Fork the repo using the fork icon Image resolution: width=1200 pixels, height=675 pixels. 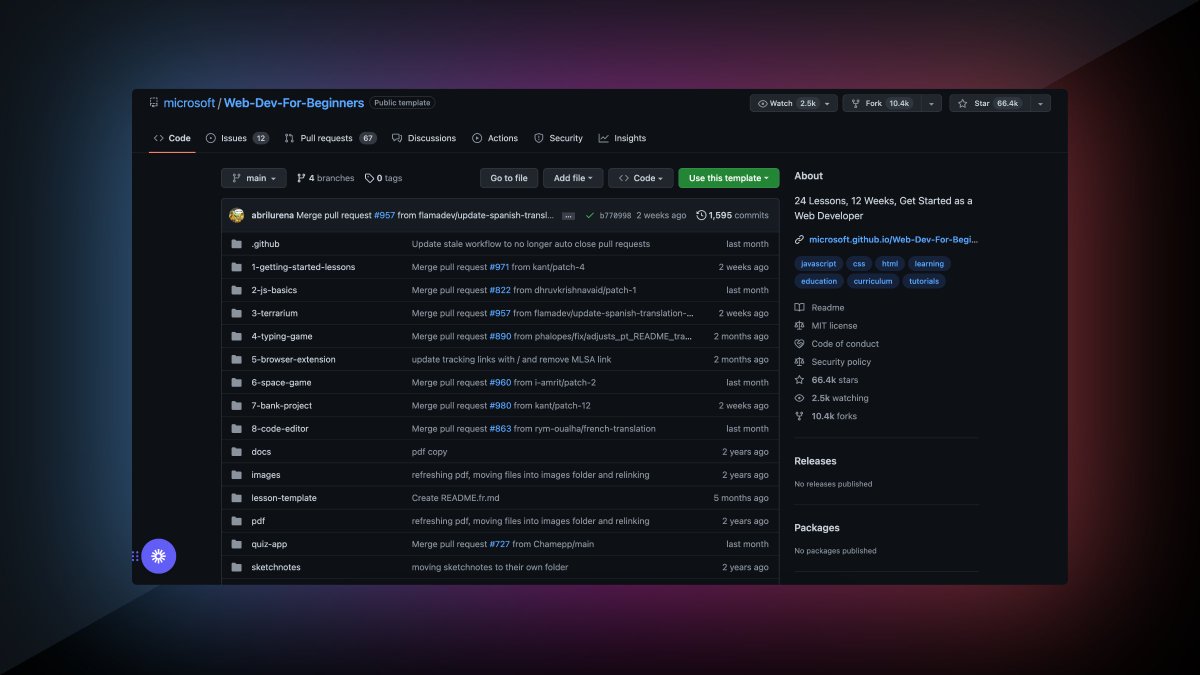856,102
